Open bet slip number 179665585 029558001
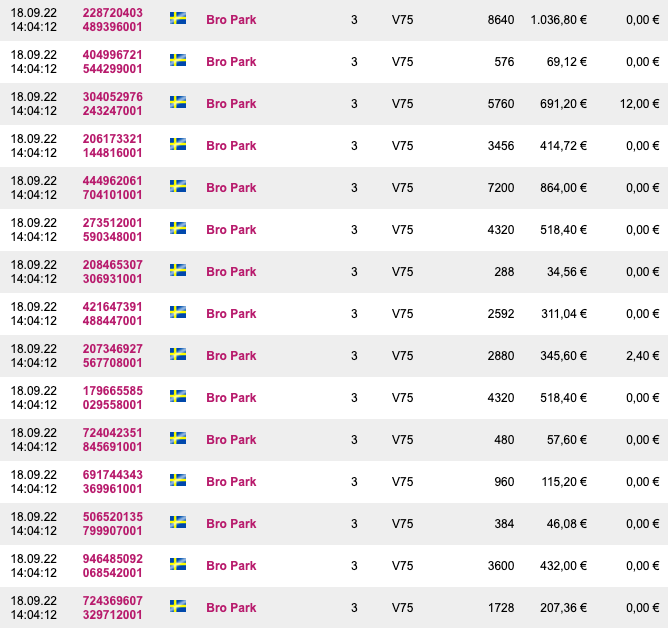Screen dimensions: 668x628 pos(112,398)
